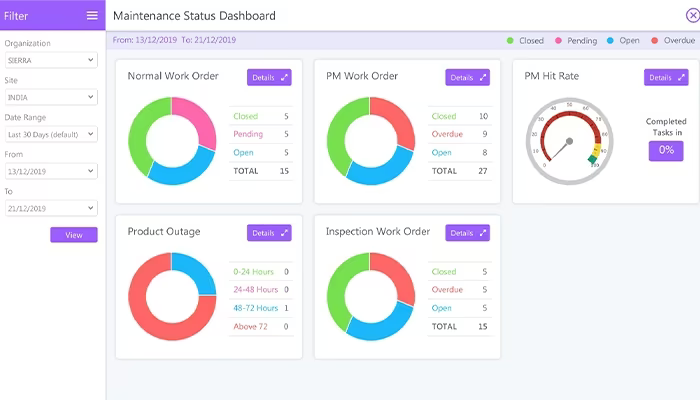This screenshot has height=400, width=700.
Task: Select the To date field 21/12/2019
Action: (x=51, y=208)
